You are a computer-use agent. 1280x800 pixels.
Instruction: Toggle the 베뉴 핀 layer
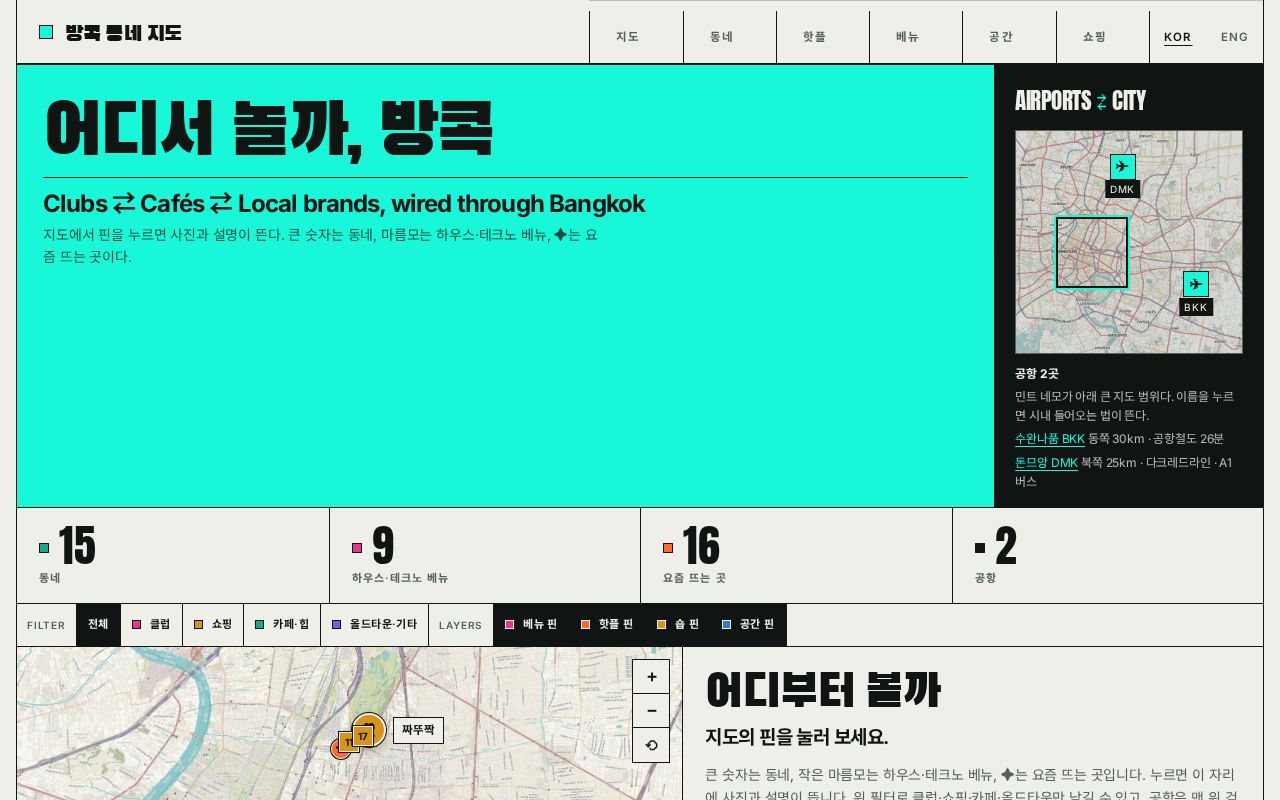click(531, 625)
